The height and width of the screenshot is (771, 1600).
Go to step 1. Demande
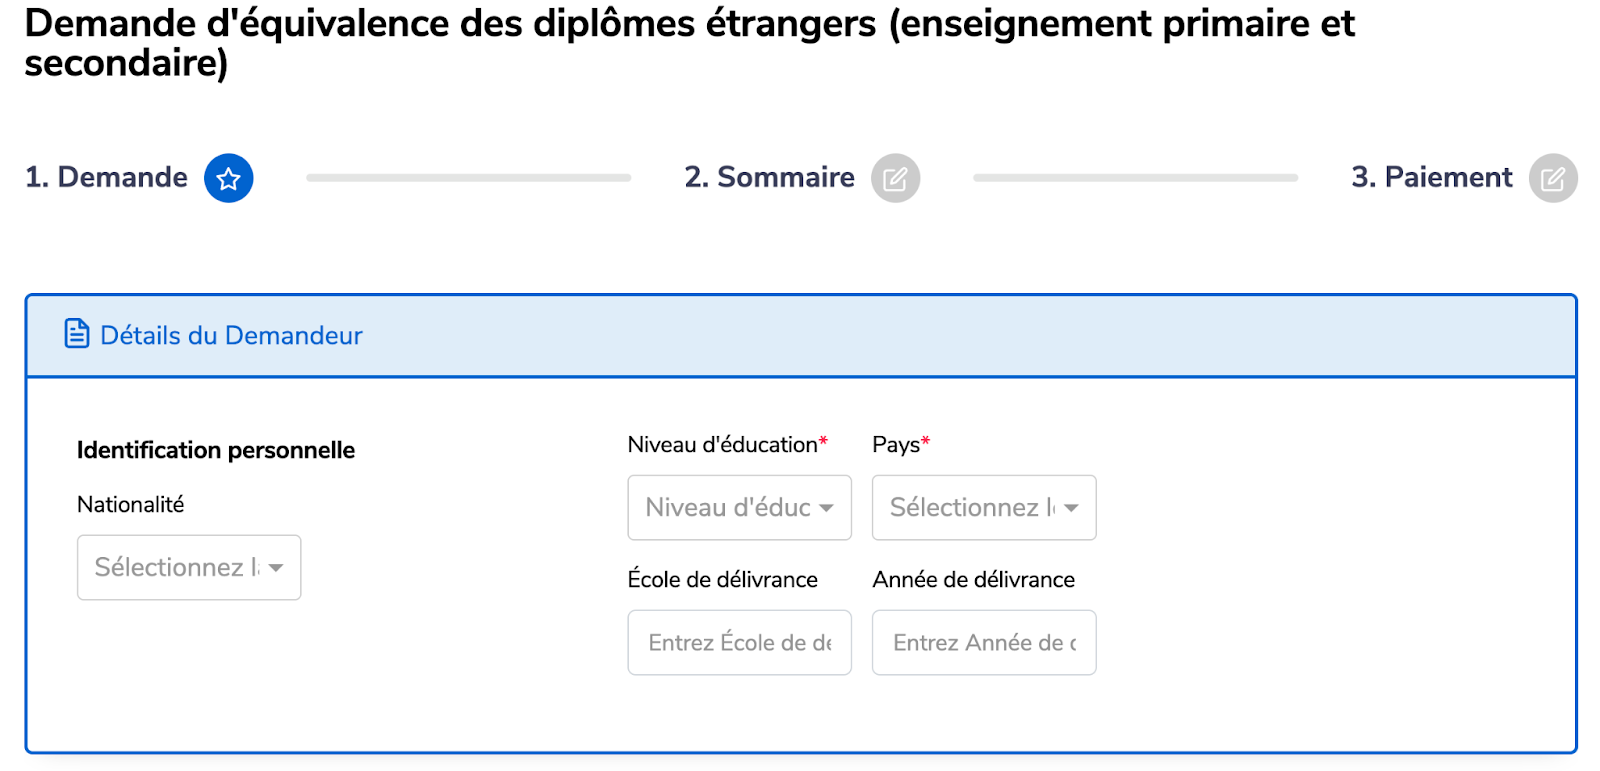[106, 177]
